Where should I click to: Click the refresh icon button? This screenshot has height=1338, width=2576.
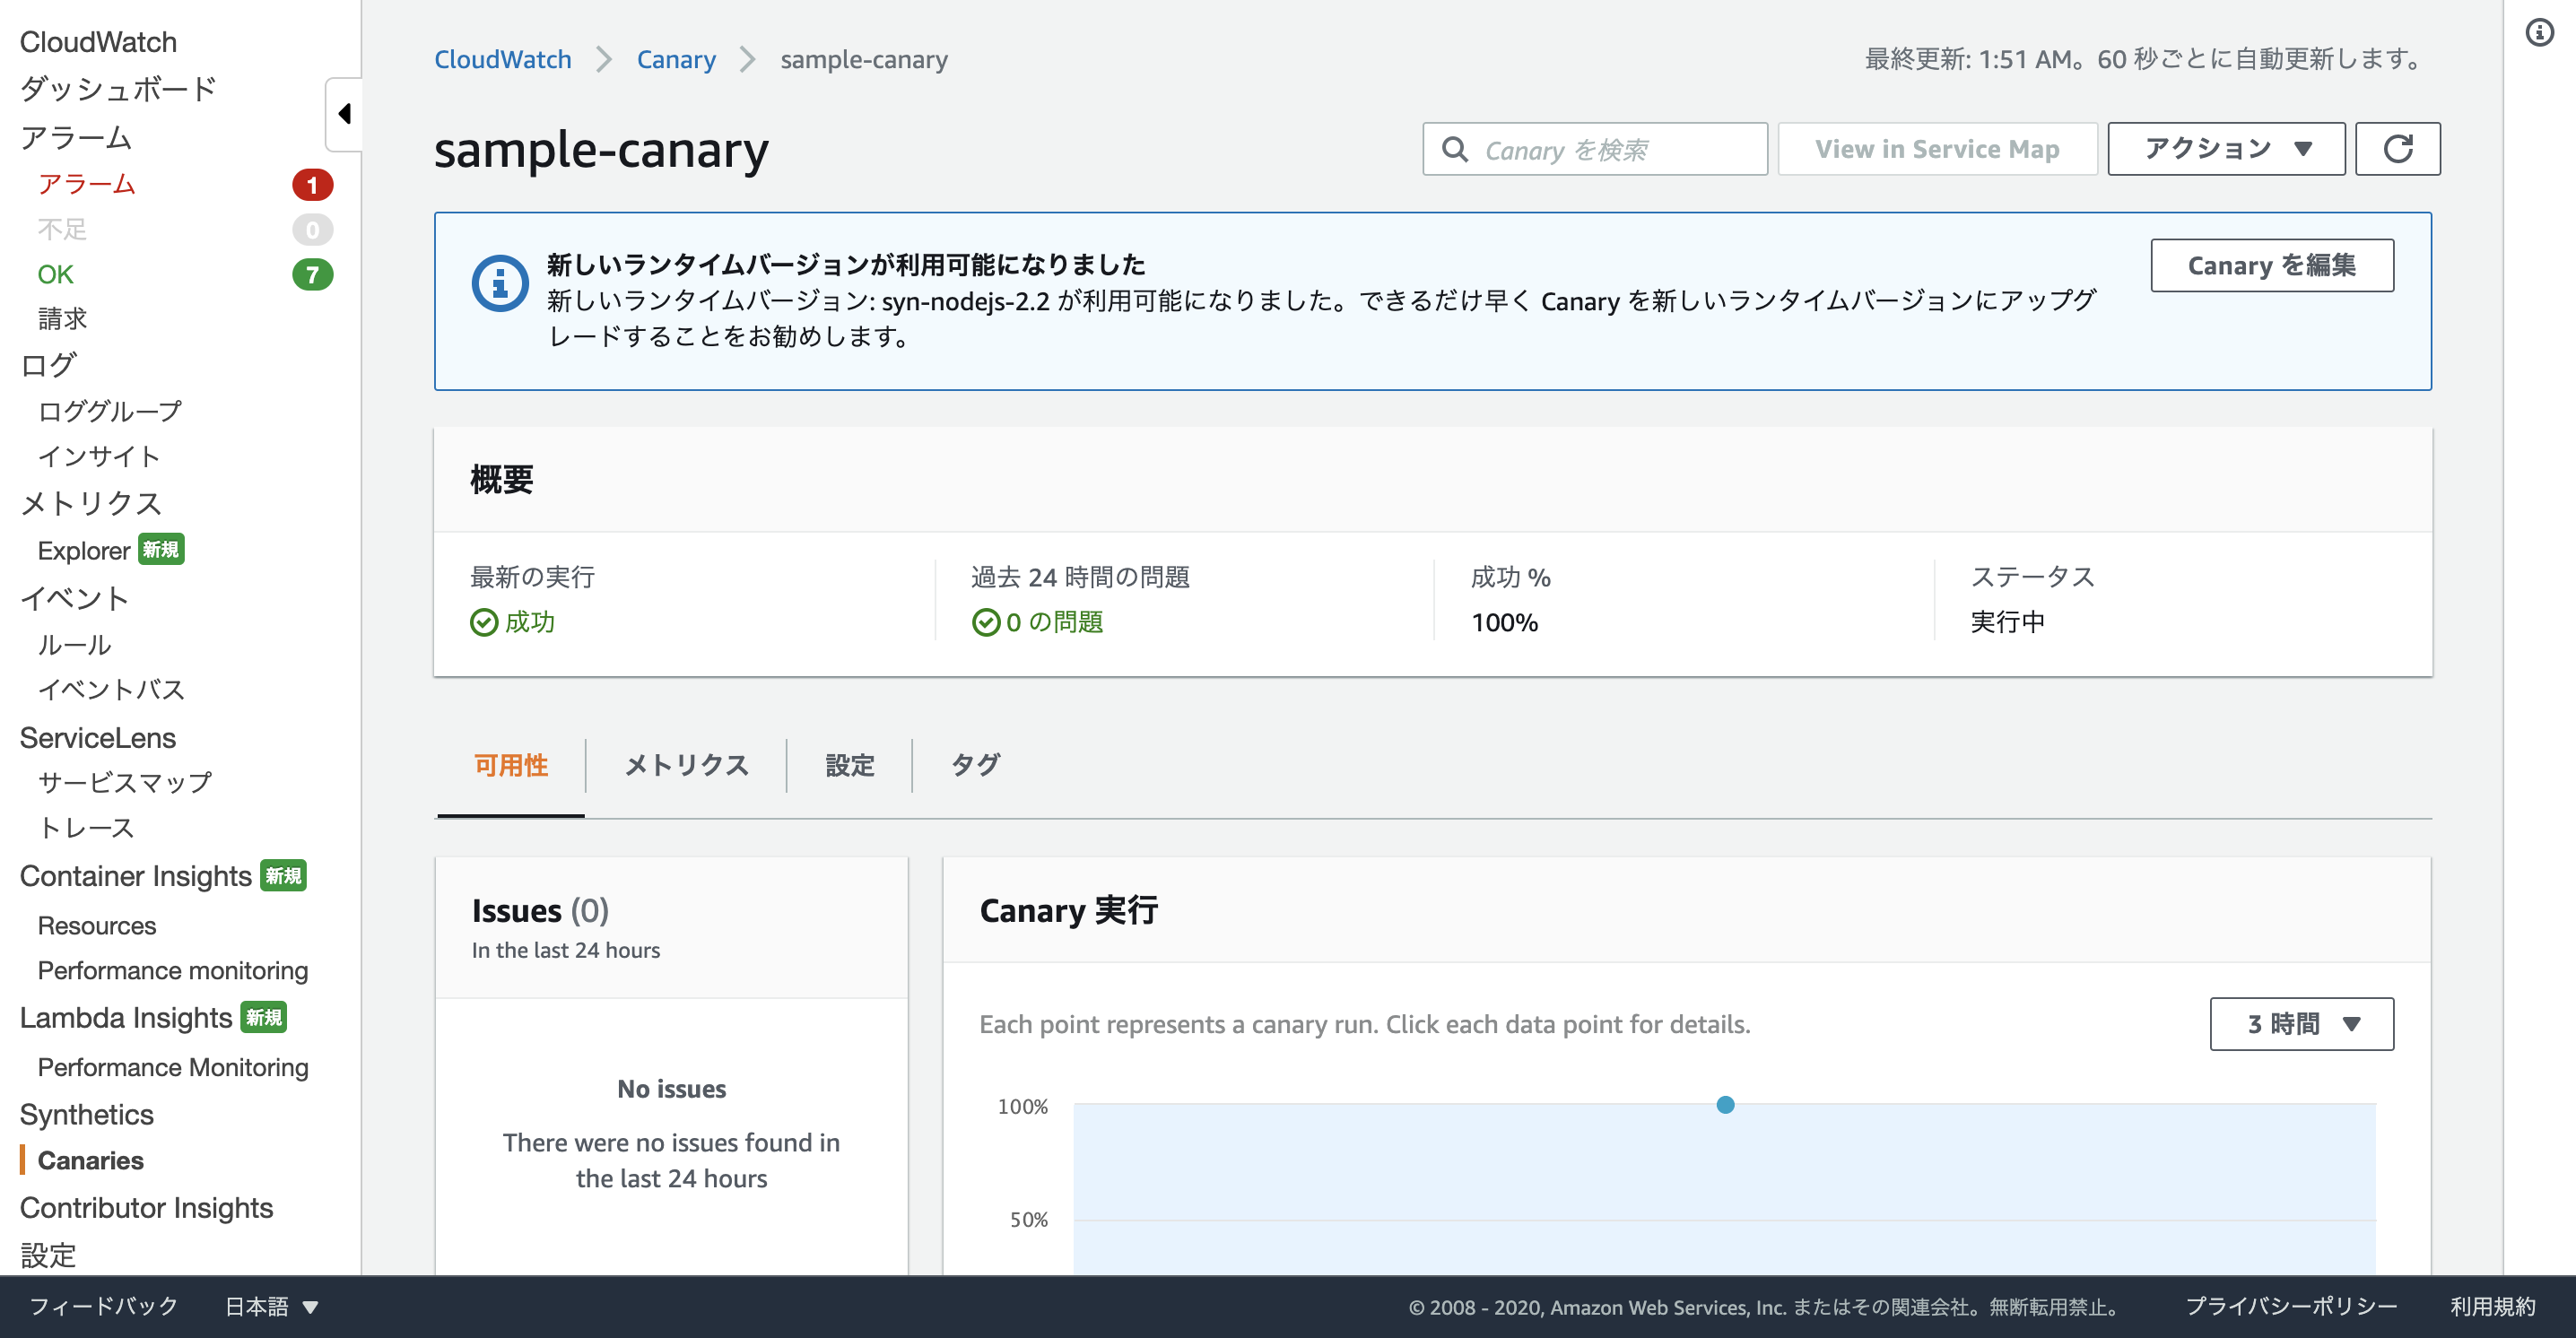click(x=2397, y=149)
